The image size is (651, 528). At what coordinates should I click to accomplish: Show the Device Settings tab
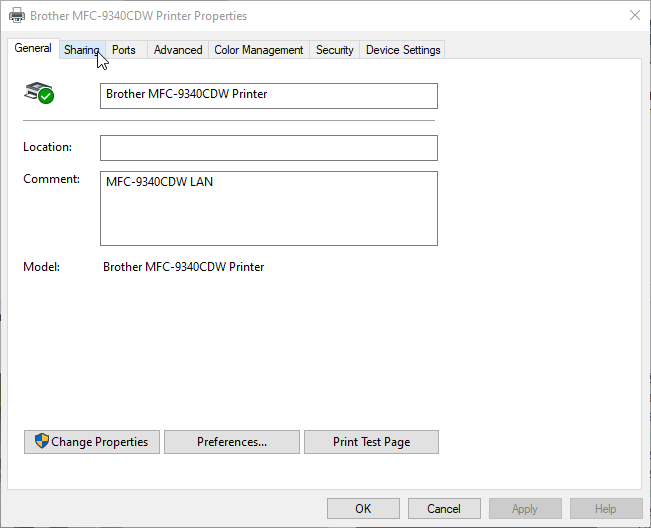coord(403,50)
